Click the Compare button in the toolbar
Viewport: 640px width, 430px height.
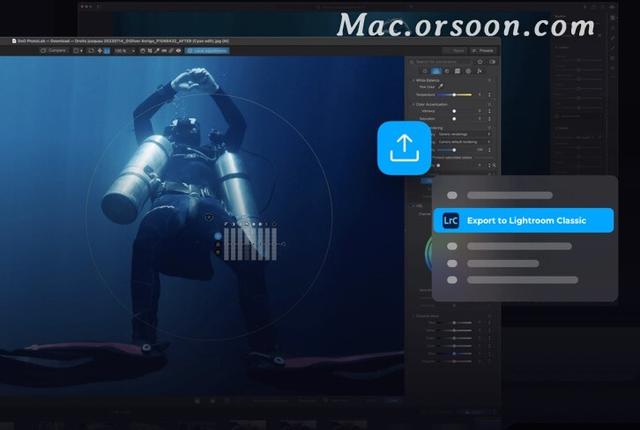point(54,51)
